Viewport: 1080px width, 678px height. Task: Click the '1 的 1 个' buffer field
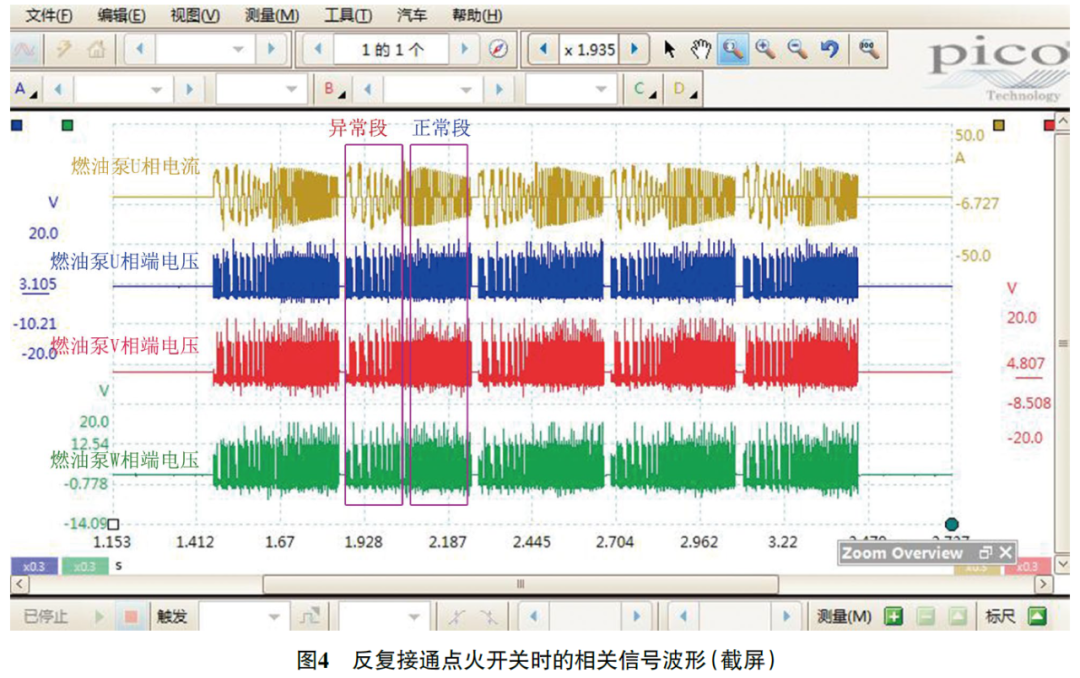pyautogui.click(x=392, y=50)
